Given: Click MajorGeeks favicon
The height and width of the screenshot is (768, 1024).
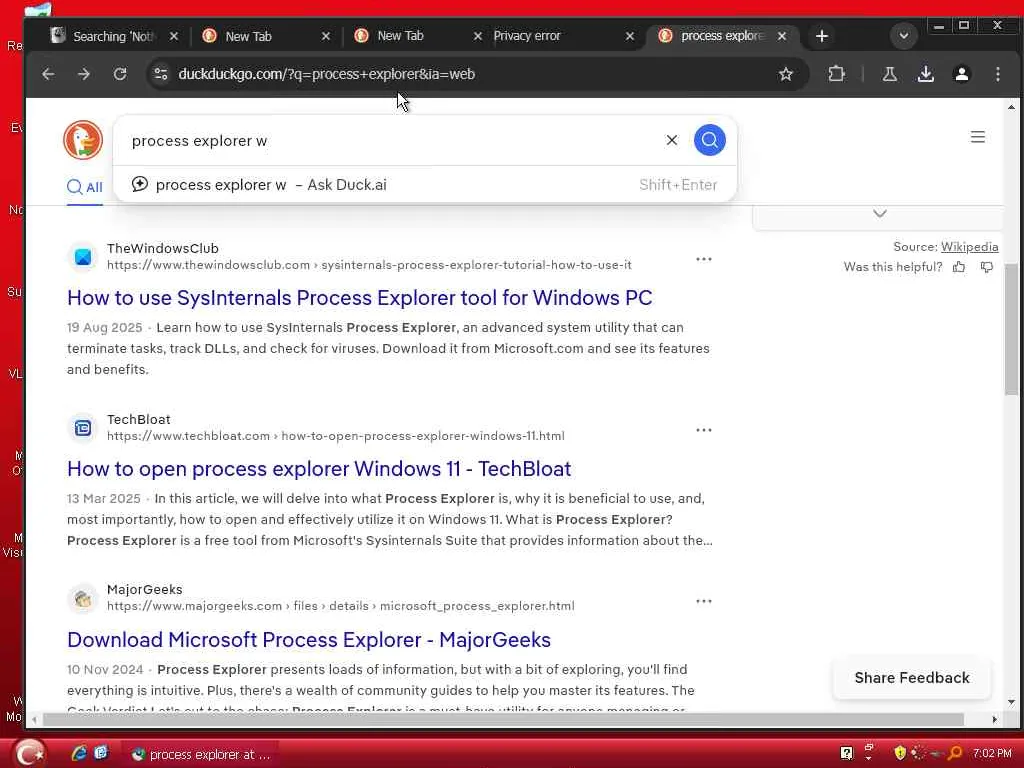Looking at the screenshot, I should coord(83,599).
